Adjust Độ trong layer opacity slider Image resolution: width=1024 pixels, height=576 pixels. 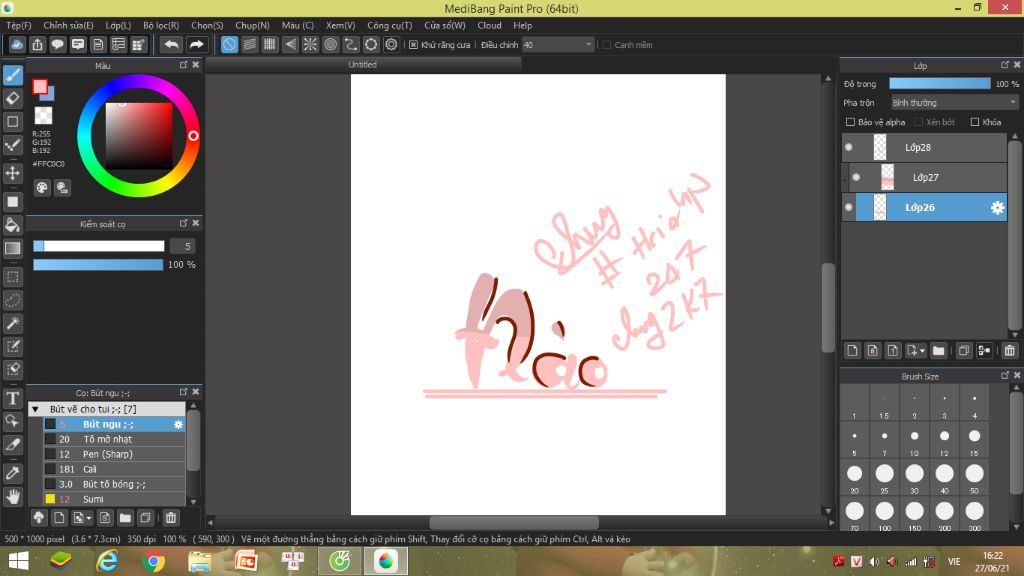(x=939, y=84)
